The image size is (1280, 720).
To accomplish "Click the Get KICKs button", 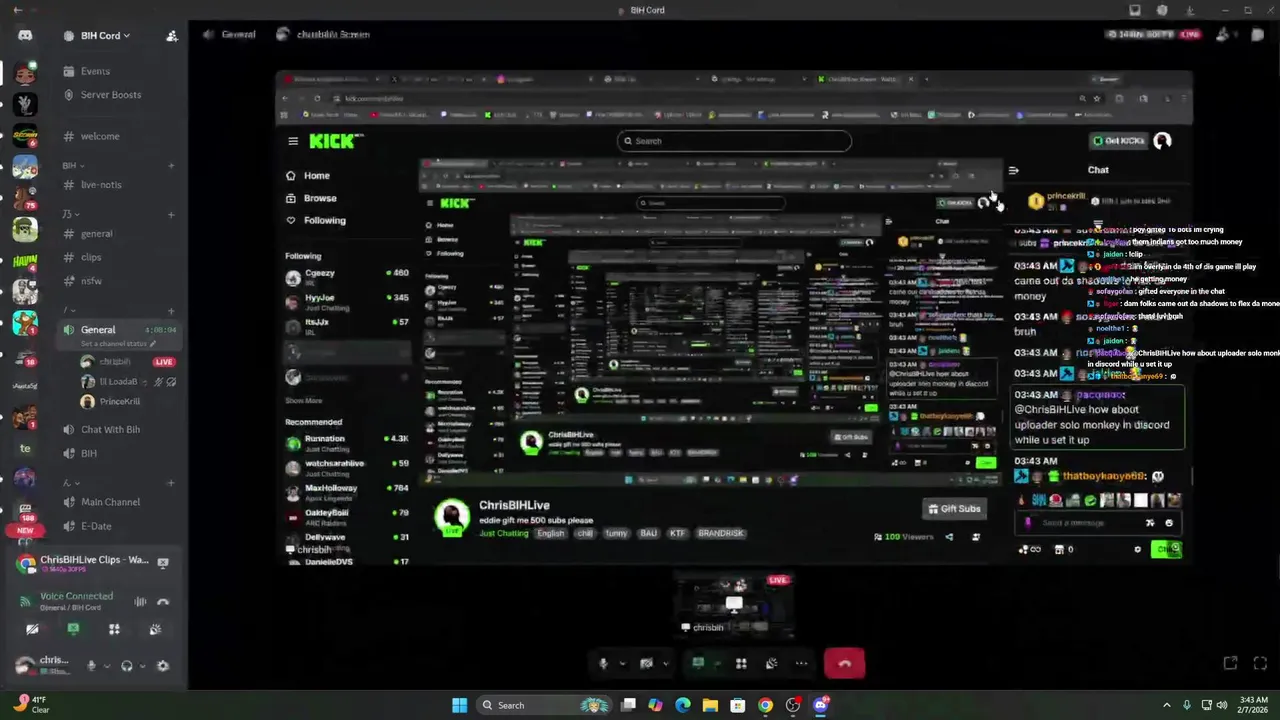I will click(x=1118, y=141).
